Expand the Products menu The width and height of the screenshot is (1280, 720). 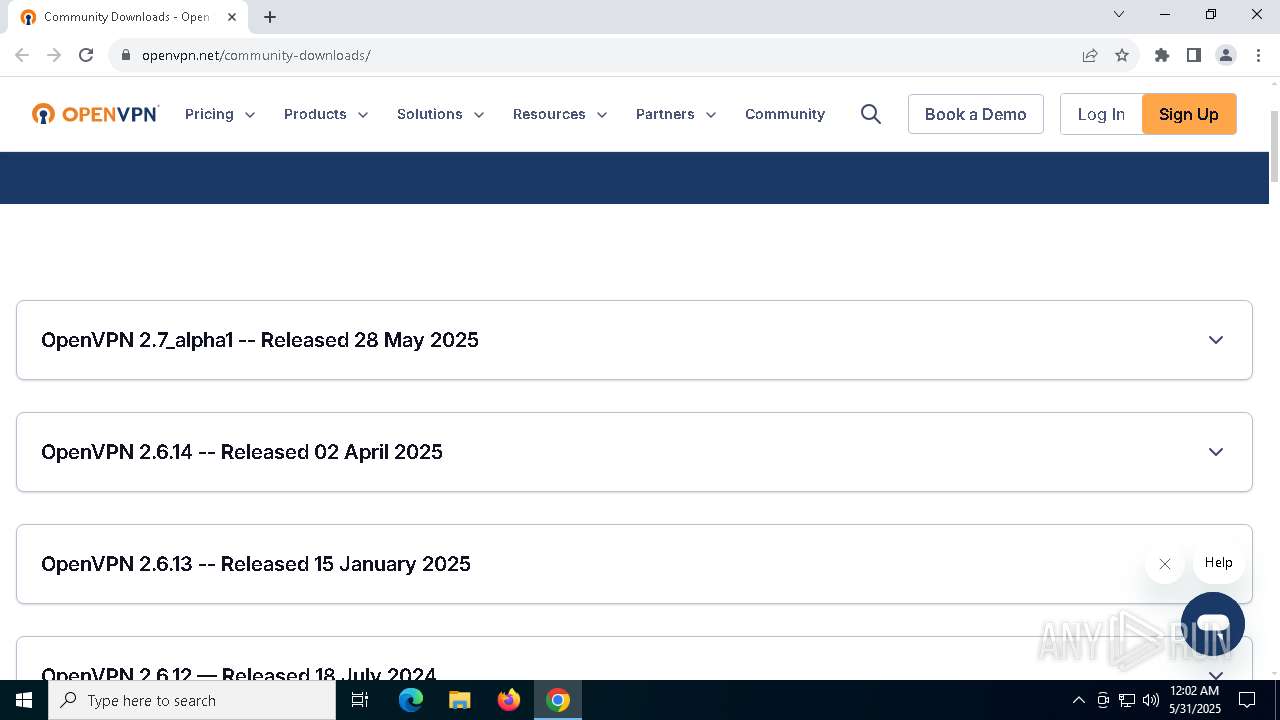point(326,114)
